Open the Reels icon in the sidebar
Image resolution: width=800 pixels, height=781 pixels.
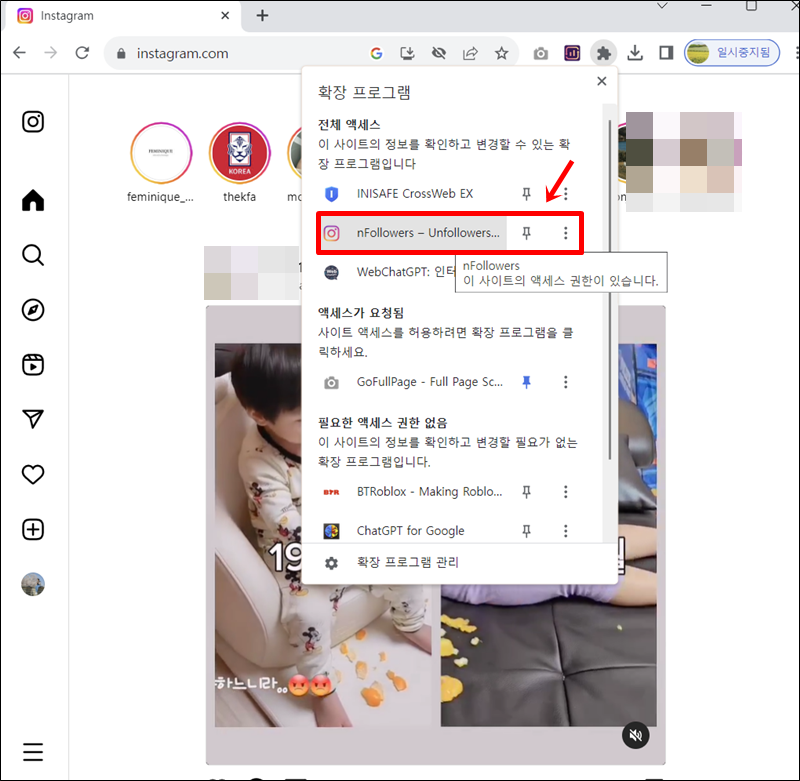[x=33, y=366]
